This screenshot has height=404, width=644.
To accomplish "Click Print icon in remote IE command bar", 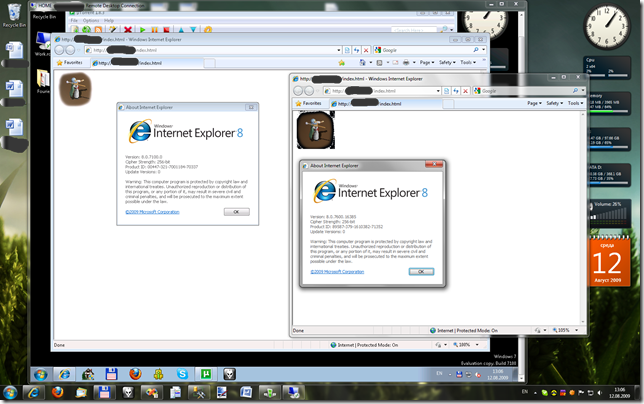I will pyautogui.click(x=406, y=62).
